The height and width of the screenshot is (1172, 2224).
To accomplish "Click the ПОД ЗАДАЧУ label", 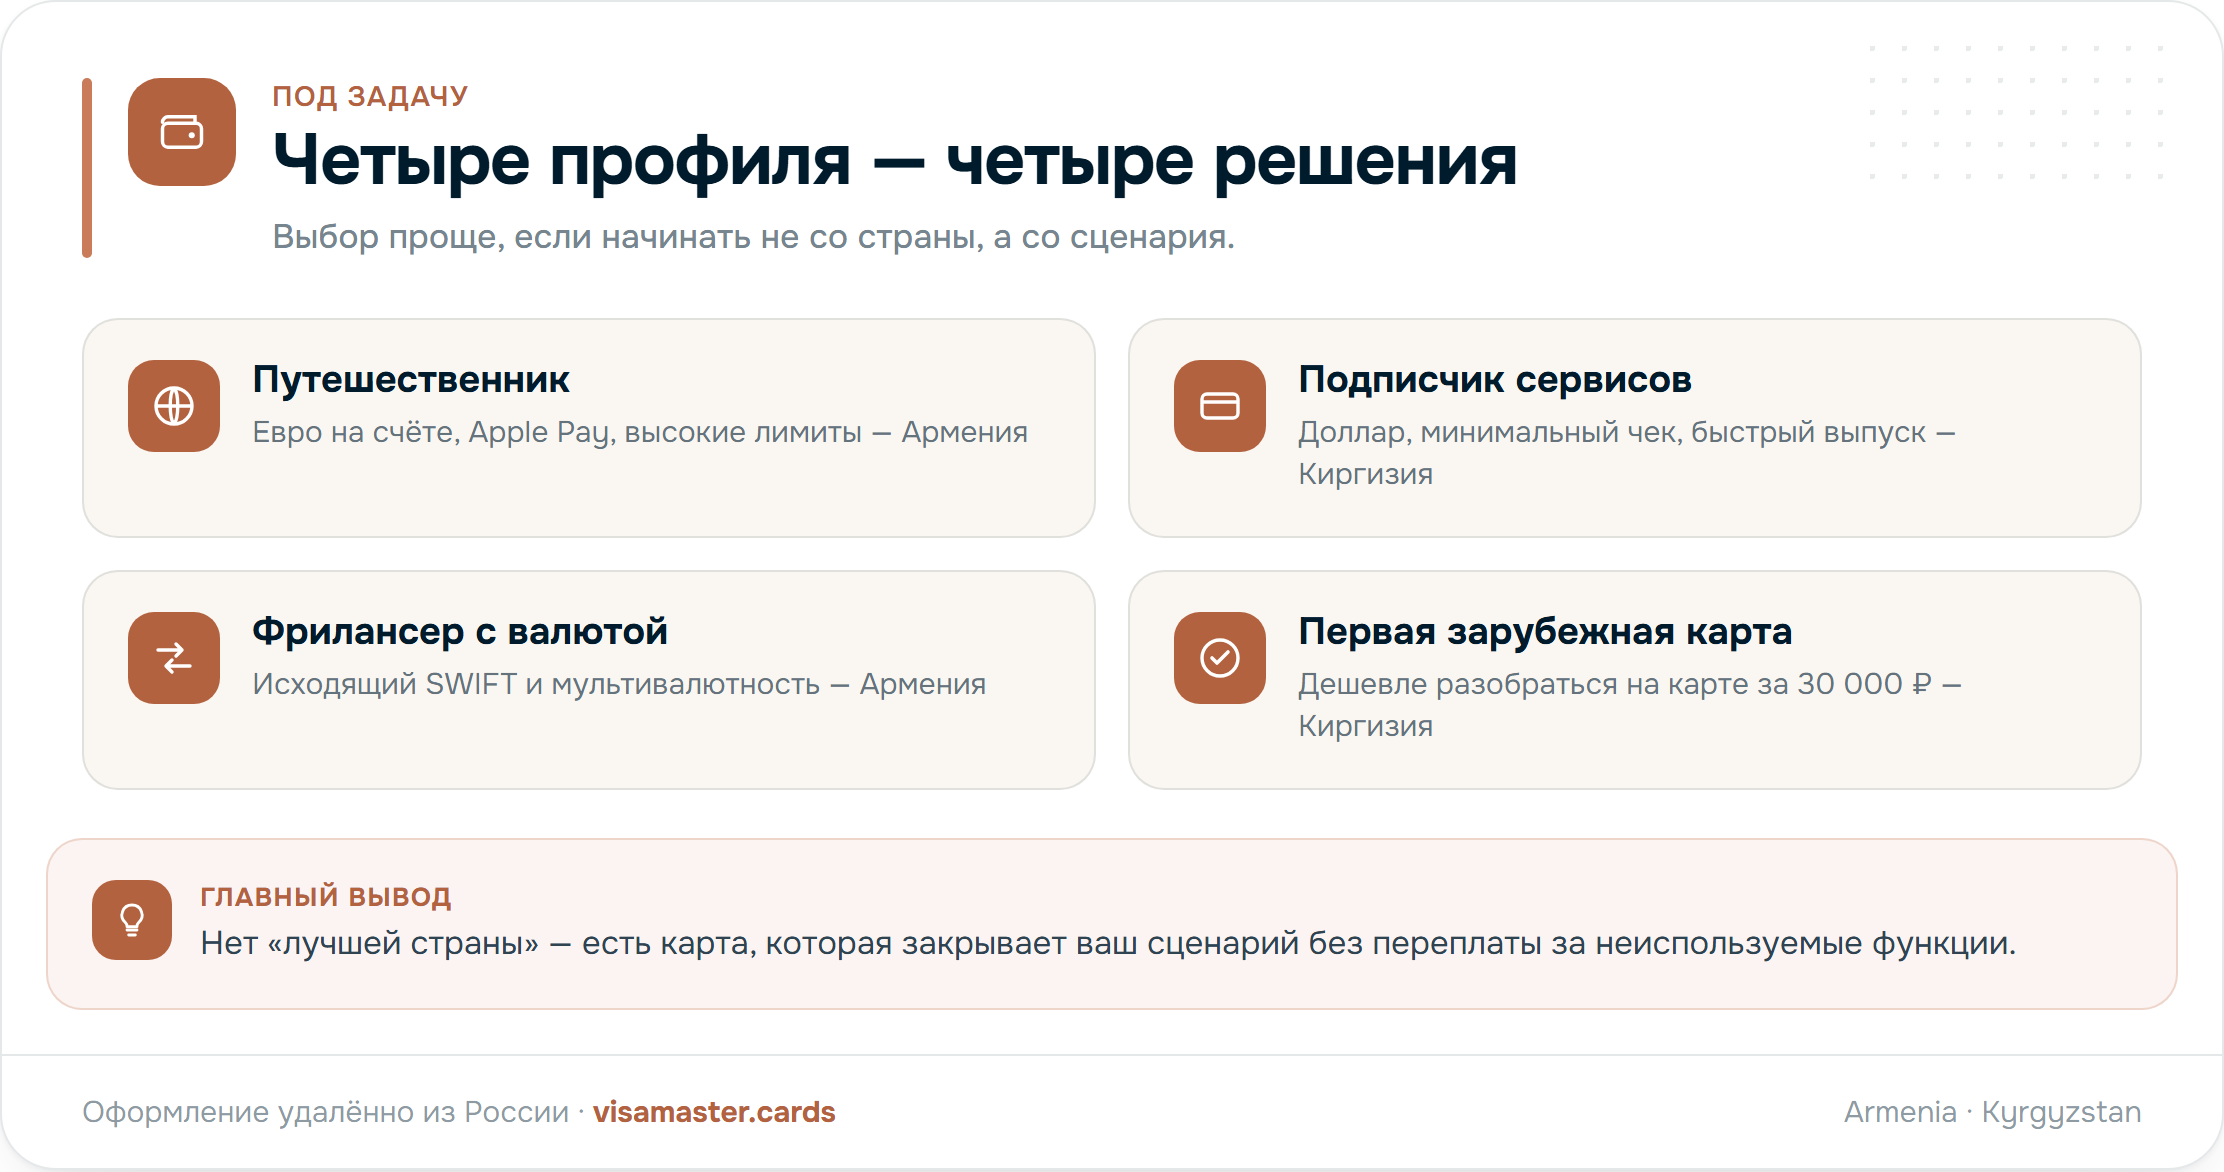I will tap(370, 96).
